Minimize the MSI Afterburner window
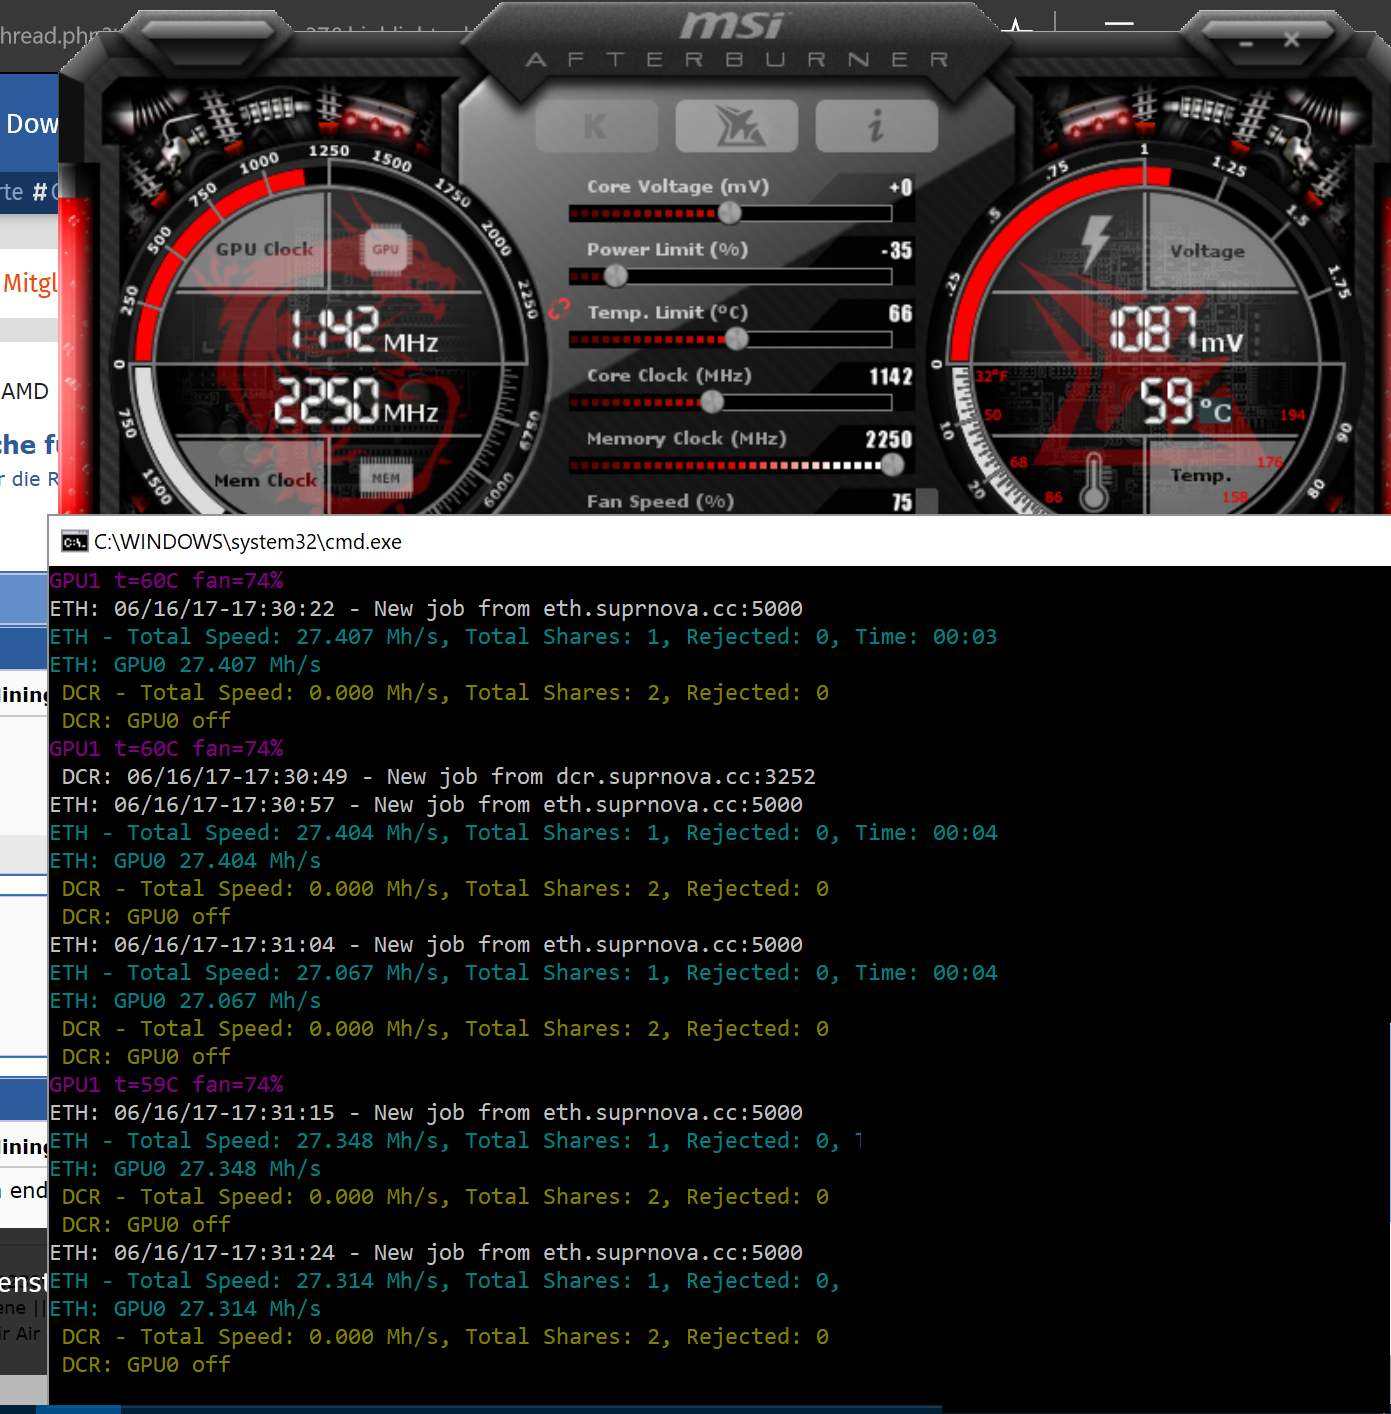Viewport: 1391px width, 1414px height. coord(1246,43)
